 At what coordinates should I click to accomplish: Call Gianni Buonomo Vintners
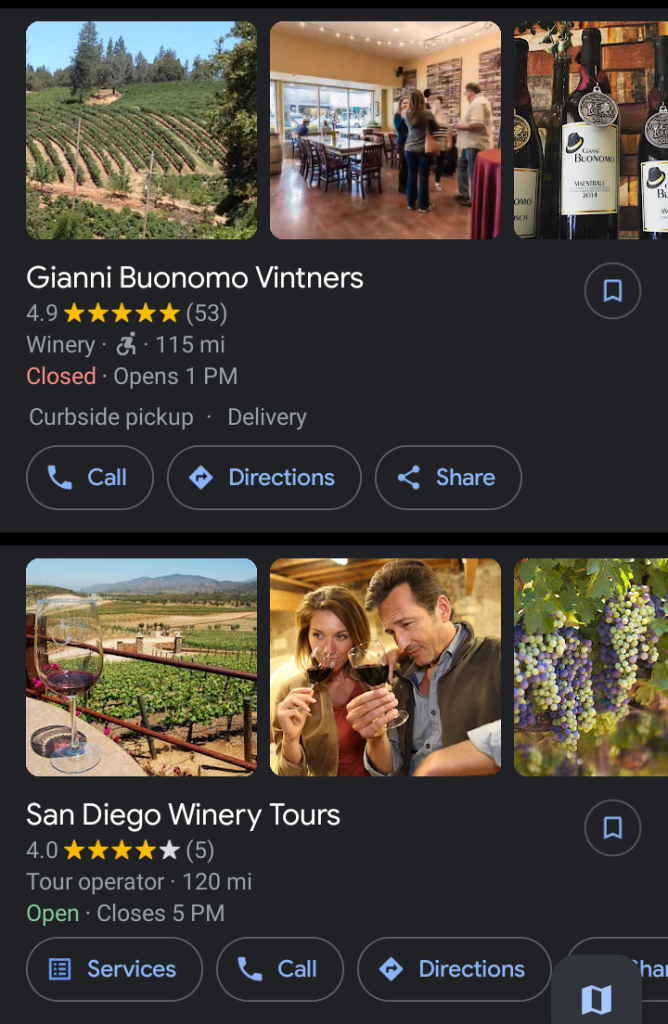click(x=89, y=478)
